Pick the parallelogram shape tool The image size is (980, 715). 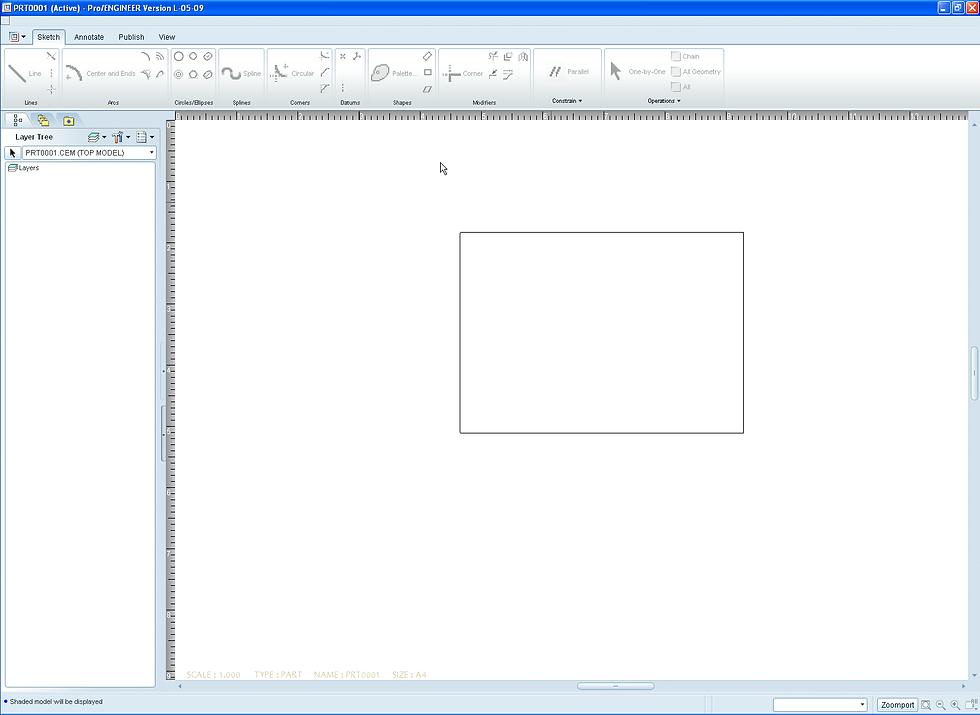tap(428, 89)
